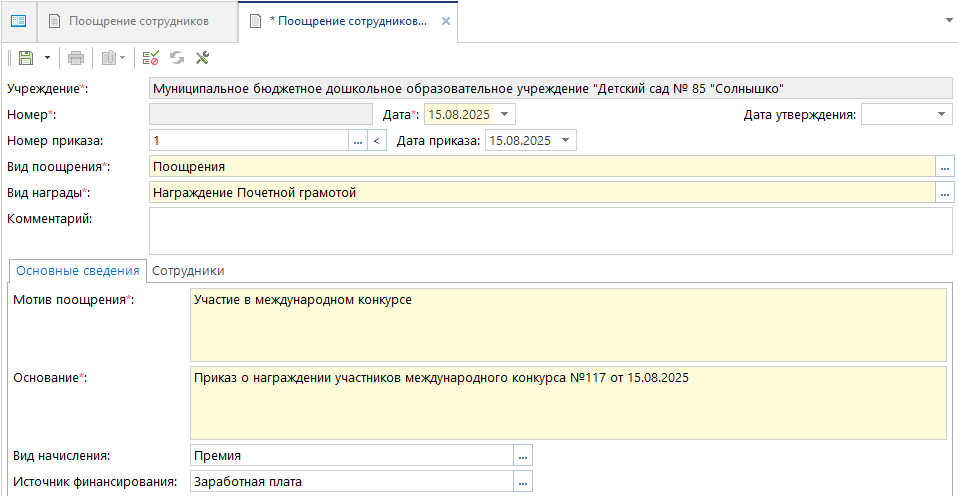Click the '<' button beside Номер приказа
The height and width of the screenshot is (496, 958).
(x=377, y=141)
